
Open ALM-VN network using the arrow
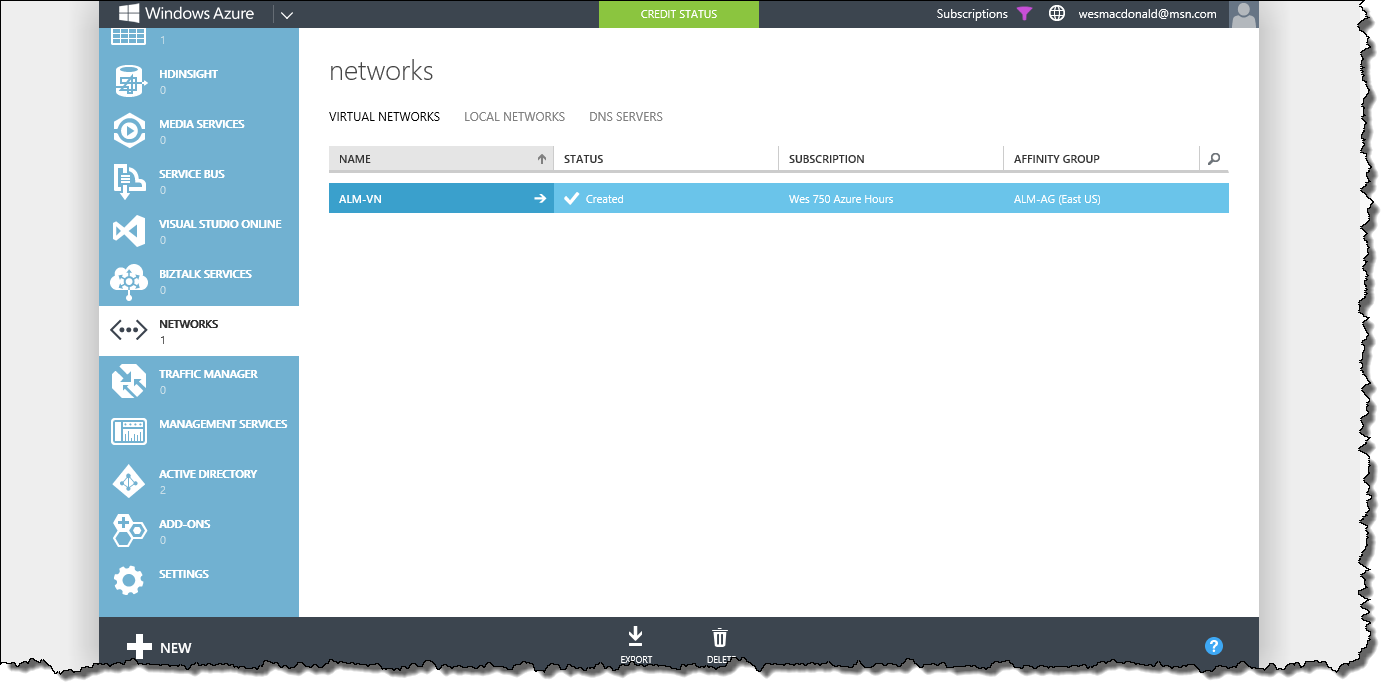click(540, 199)
